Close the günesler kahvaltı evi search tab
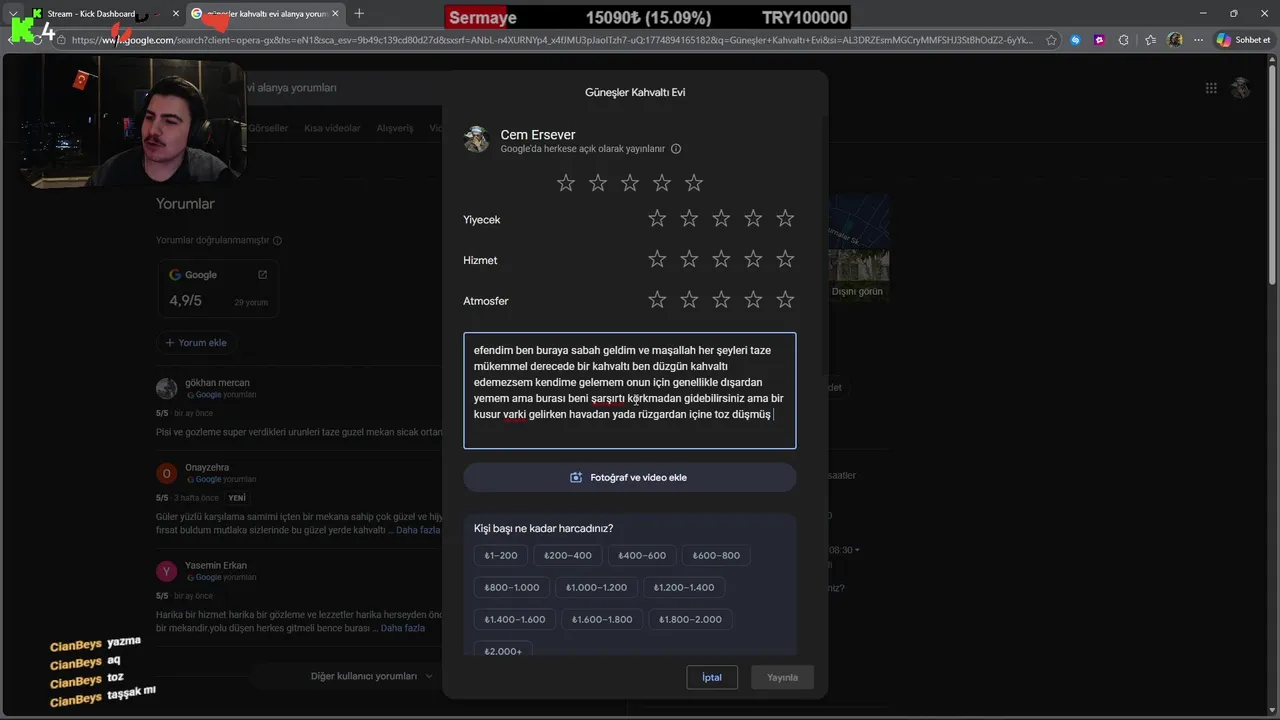1280x720 pixels. 335,13
